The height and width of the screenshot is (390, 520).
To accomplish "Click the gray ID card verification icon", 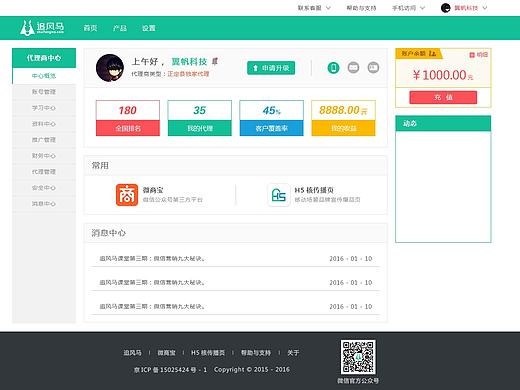I will (x=373, y=68).
